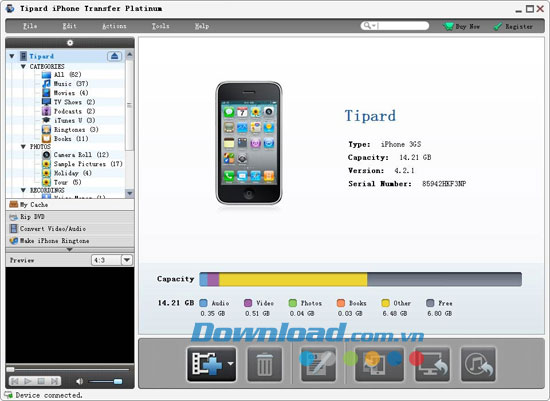
Task: Open the Preview aspect ratio 4:3 dropdown
Action: tap(127, 260)
